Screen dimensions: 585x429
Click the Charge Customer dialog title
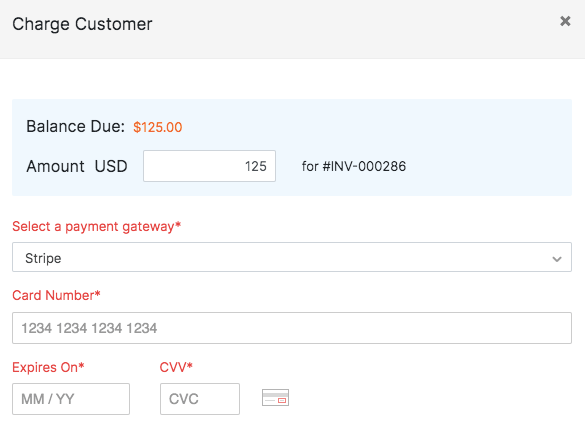(x=82, y=24)
